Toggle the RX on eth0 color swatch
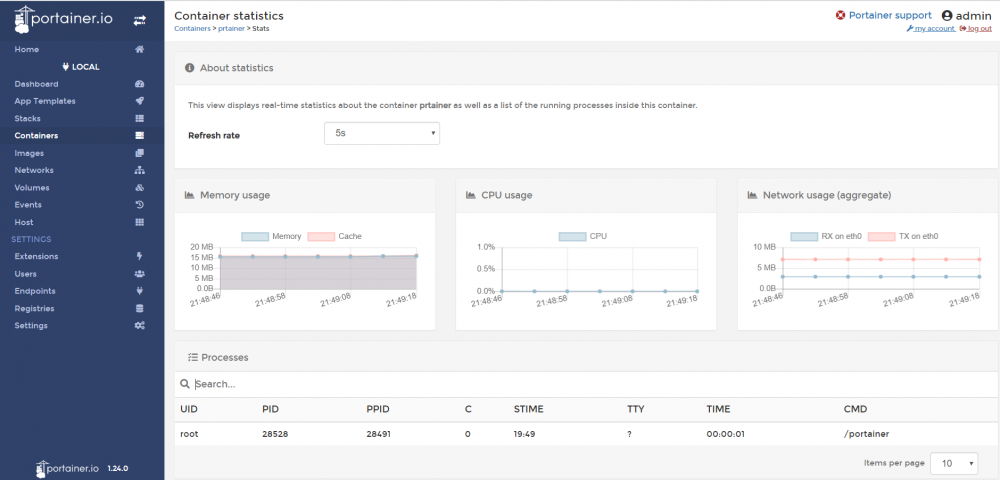 coord(804,236)
